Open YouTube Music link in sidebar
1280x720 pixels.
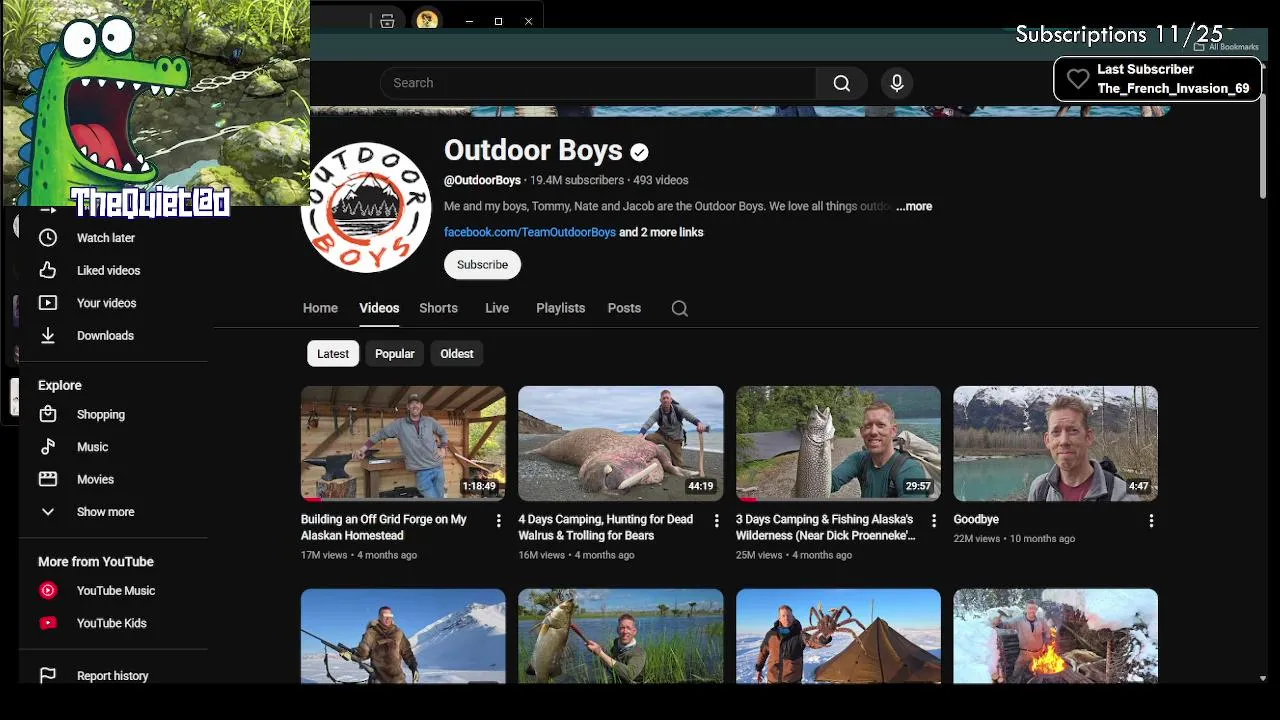pyautogui.click(x=118, y=591)
